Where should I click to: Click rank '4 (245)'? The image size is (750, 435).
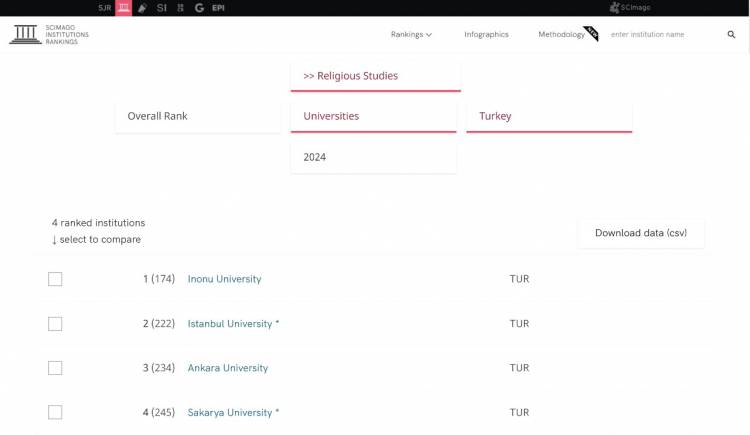pyautogui.click(x=159, y=413)
